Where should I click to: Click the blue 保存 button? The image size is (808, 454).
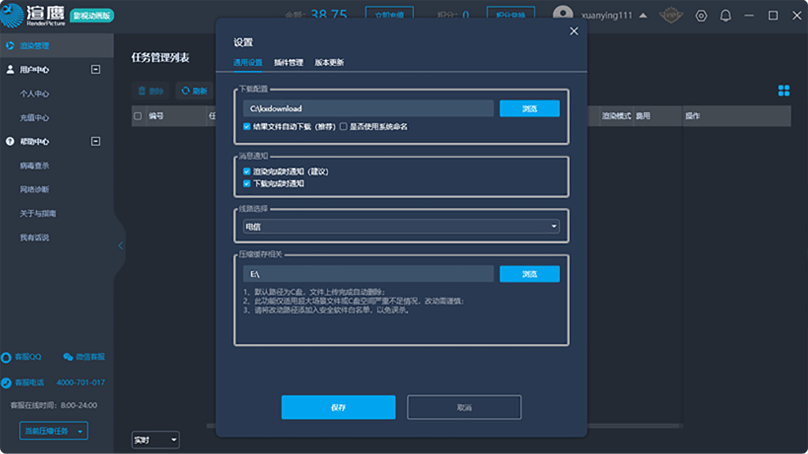[x=338, y=407]
